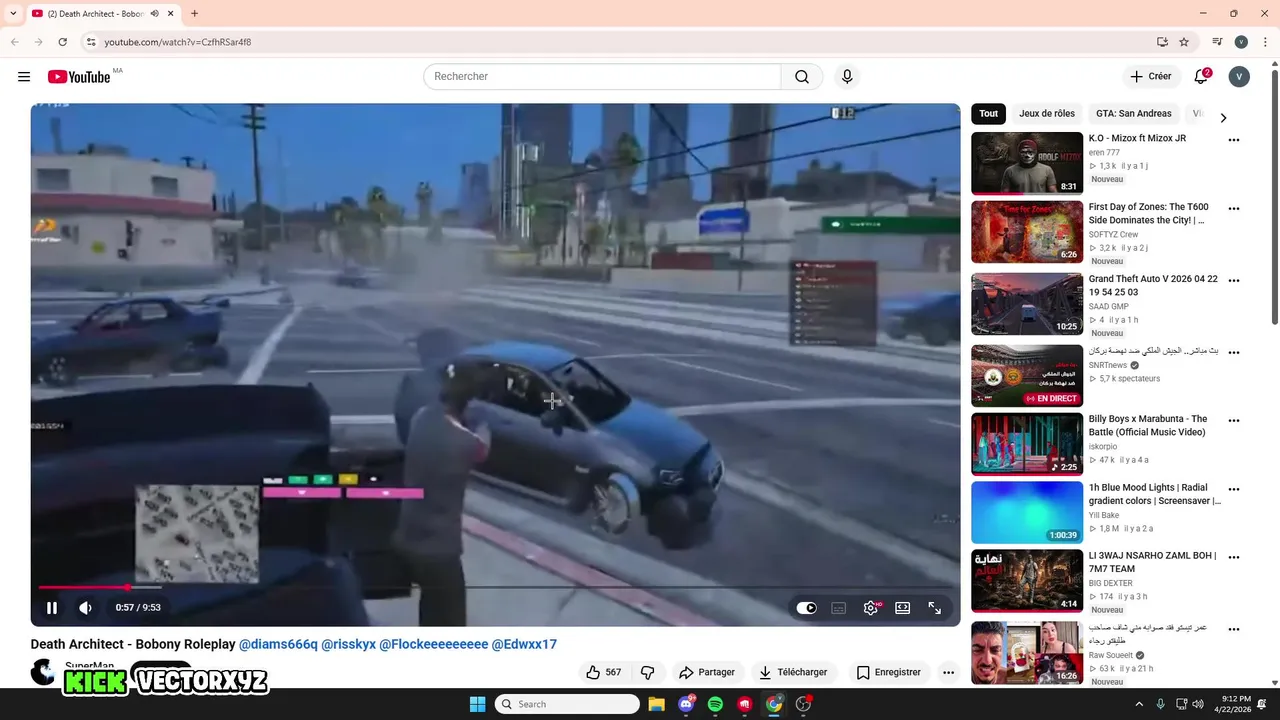Go back in Chrome
Viewport: 1280px width, 720px height.
(x=15, y=42)
